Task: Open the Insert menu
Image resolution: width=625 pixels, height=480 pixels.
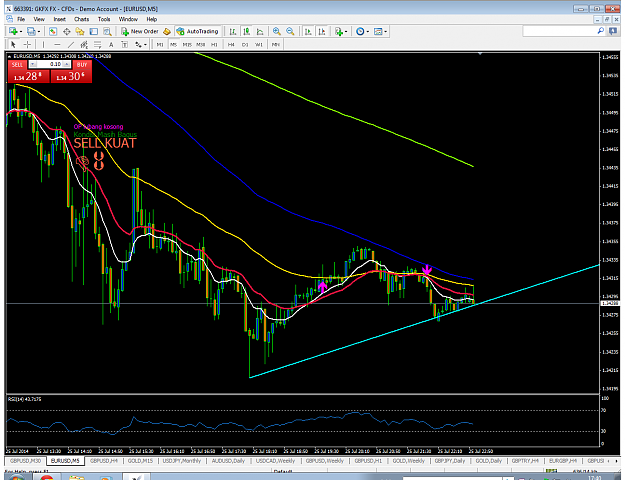Action: (59, 19)
